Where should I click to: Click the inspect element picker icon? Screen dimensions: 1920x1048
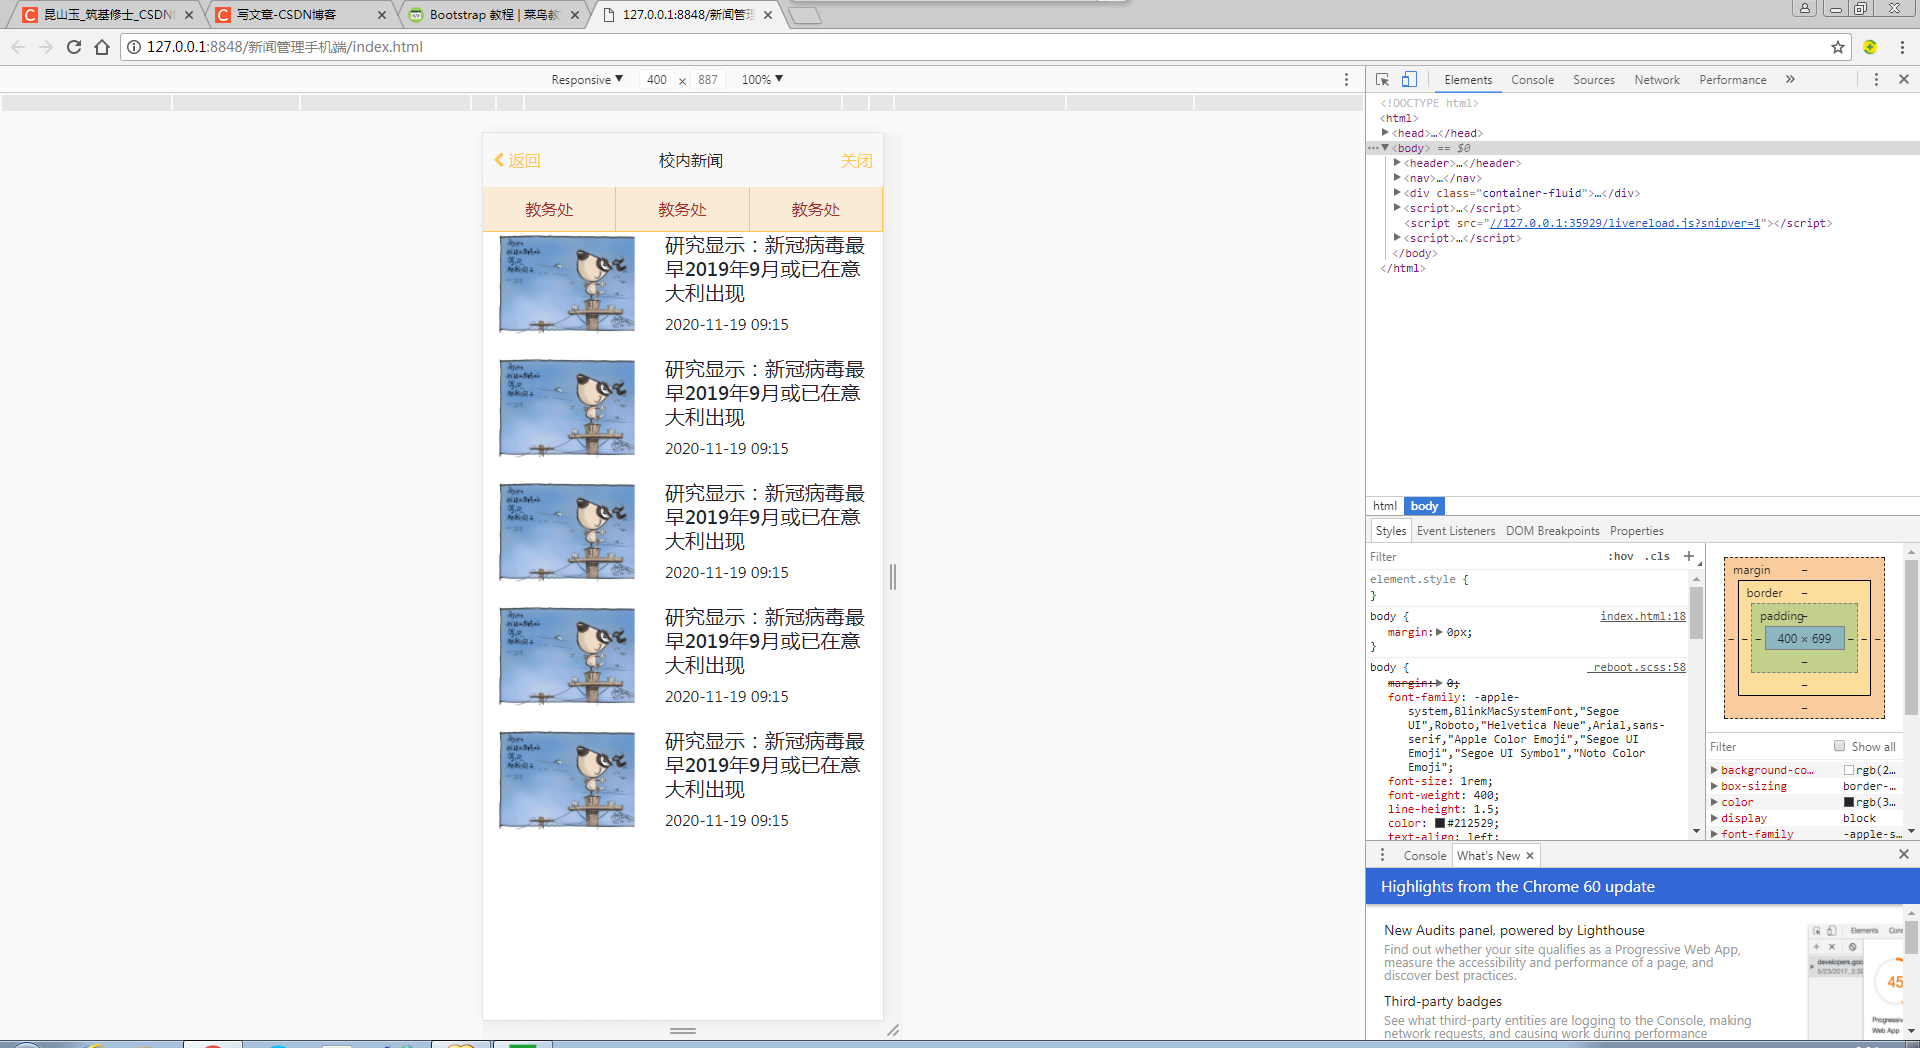[x=1382, y=79]
